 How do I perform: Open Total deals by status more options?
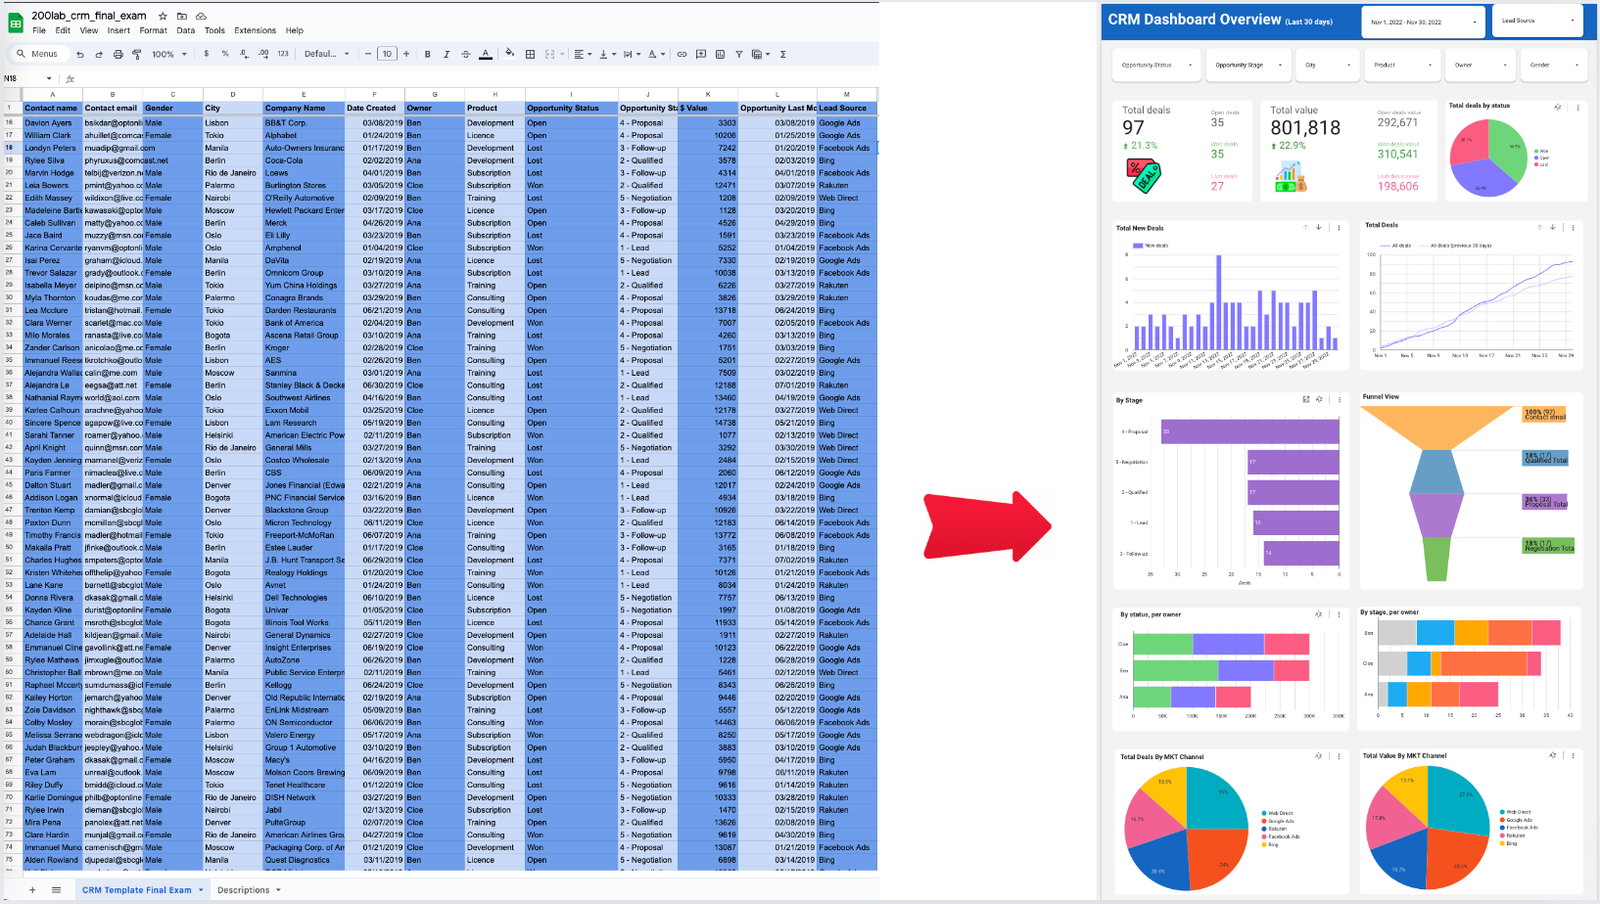(x=1578, y=107)
